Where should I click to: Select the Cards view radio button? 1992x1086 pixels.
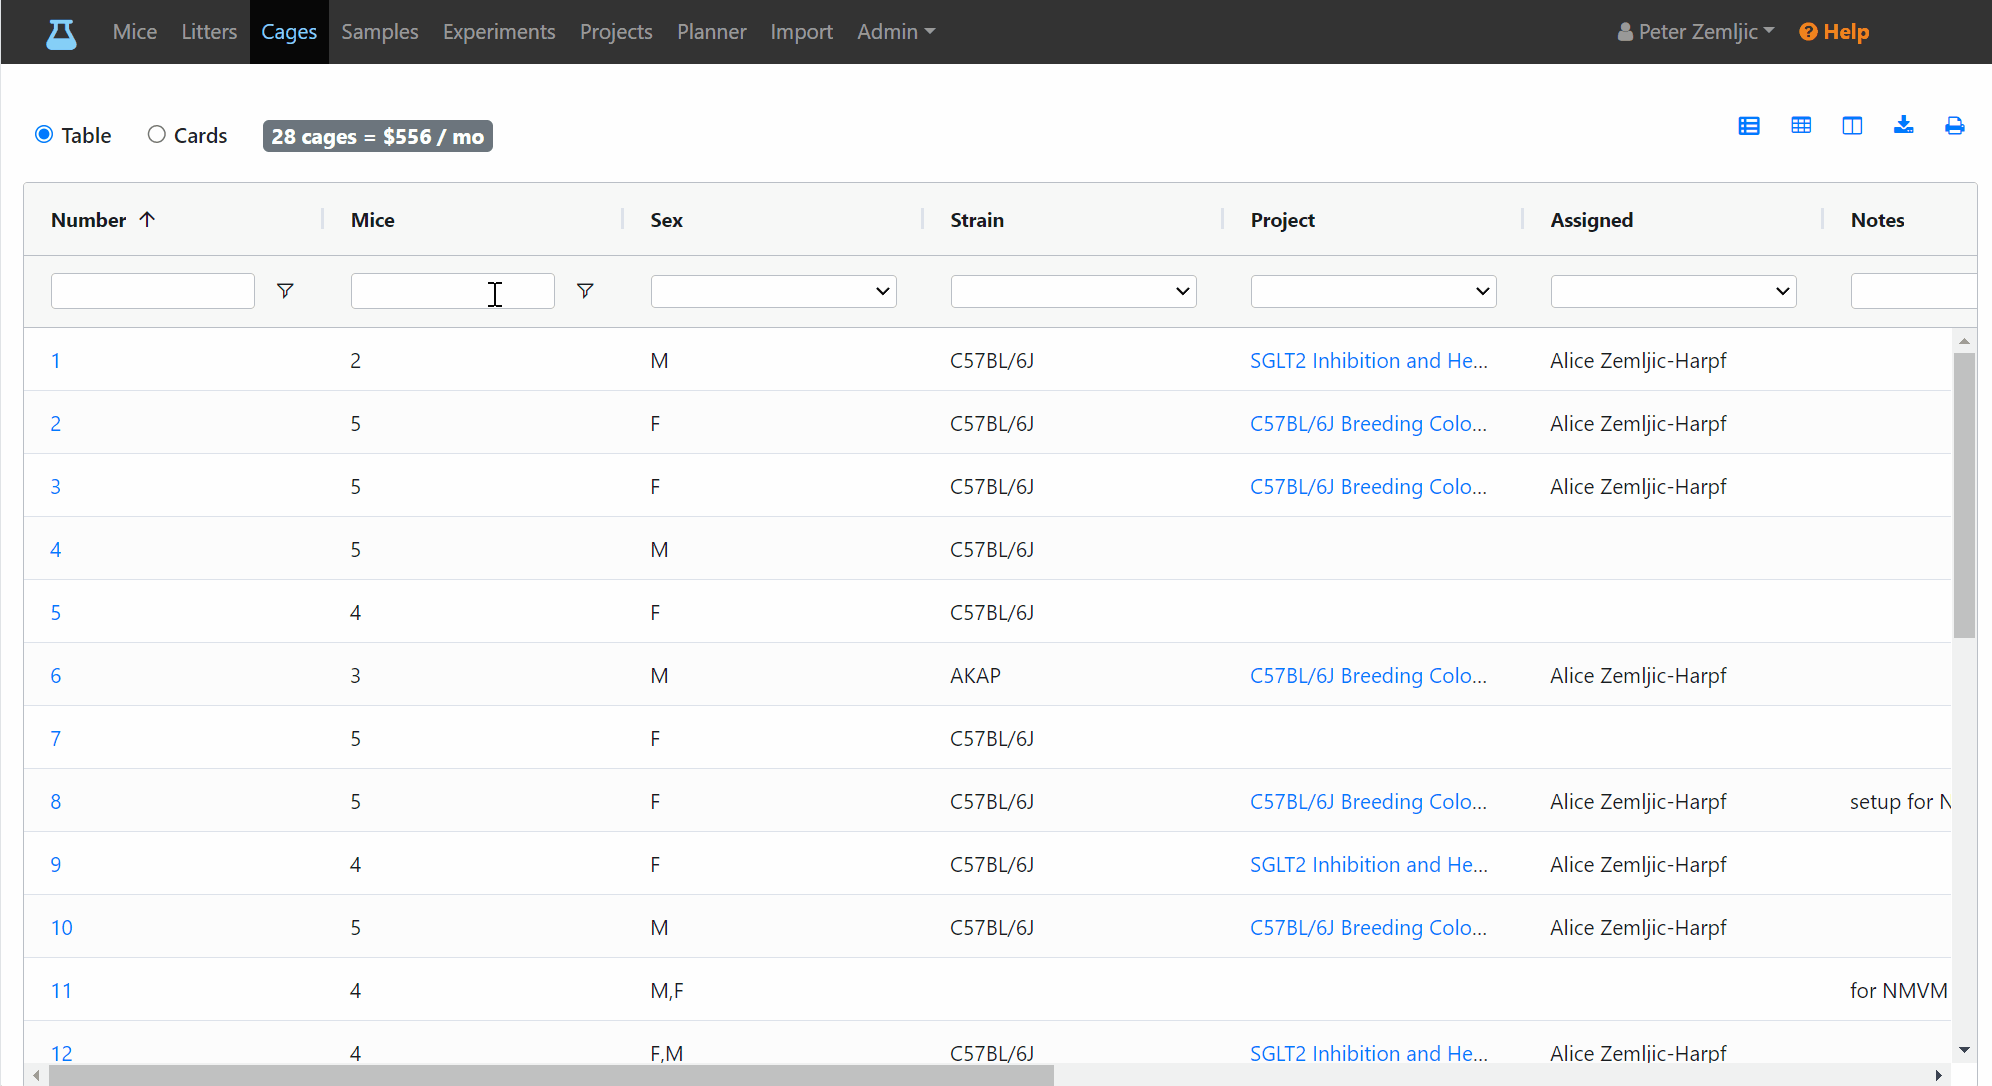(157, 134)
